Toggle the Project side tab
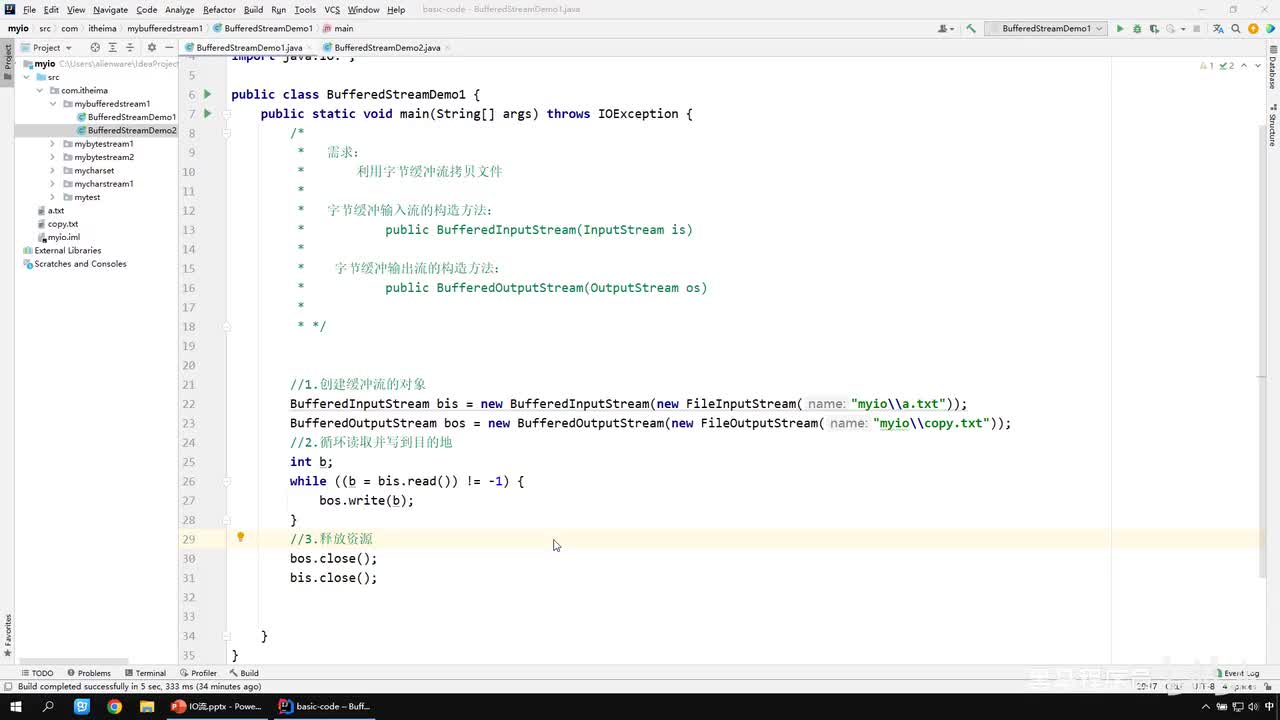The width and height of the screenshot is (1280, 720). [7, 62]
